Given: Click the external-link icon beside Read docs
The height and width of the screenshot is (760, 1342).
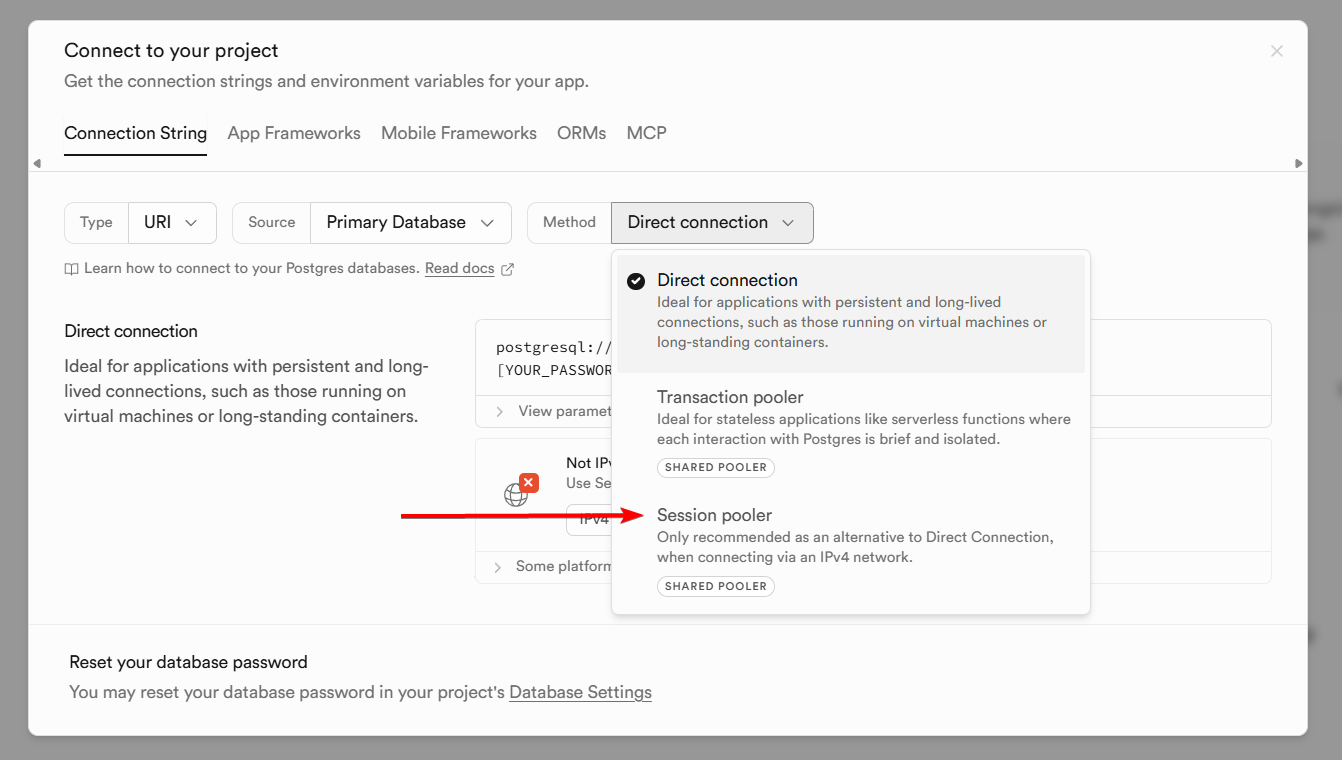Looking at the screenshot, I should click(507, 268).
